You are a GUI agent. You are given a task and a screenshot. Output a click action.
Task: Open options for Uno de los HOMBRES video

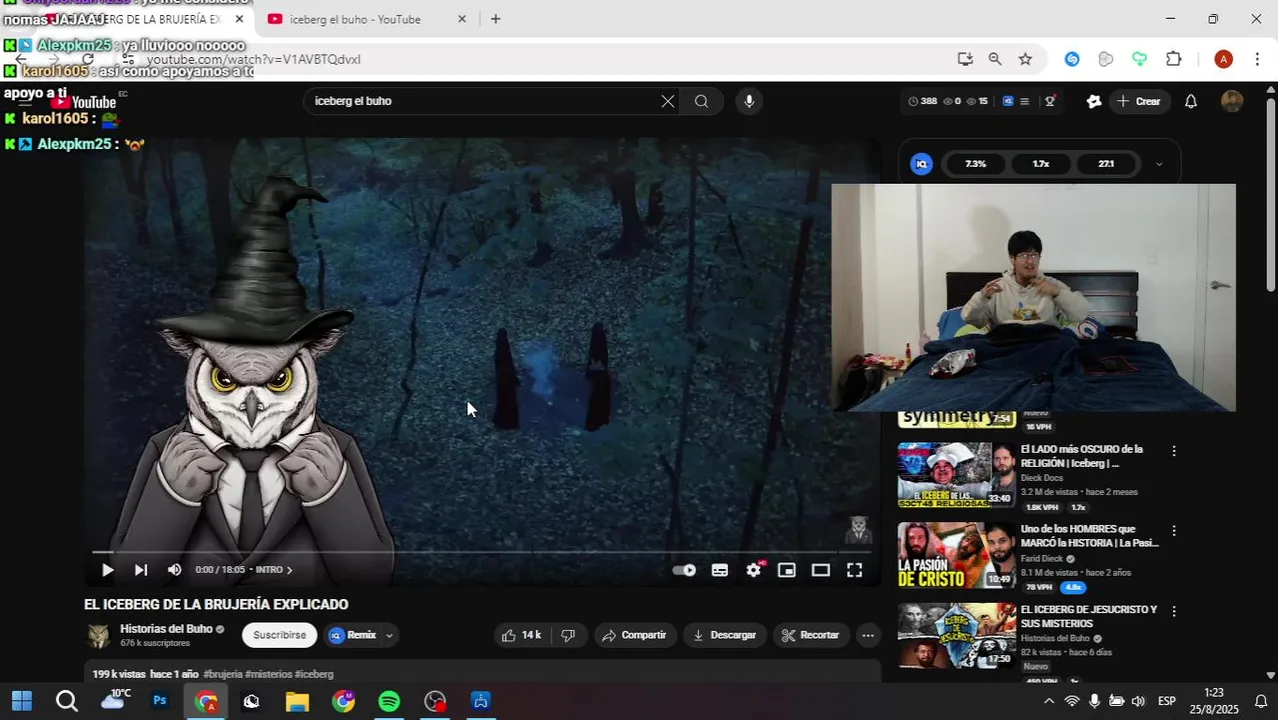coord(1174,531)
